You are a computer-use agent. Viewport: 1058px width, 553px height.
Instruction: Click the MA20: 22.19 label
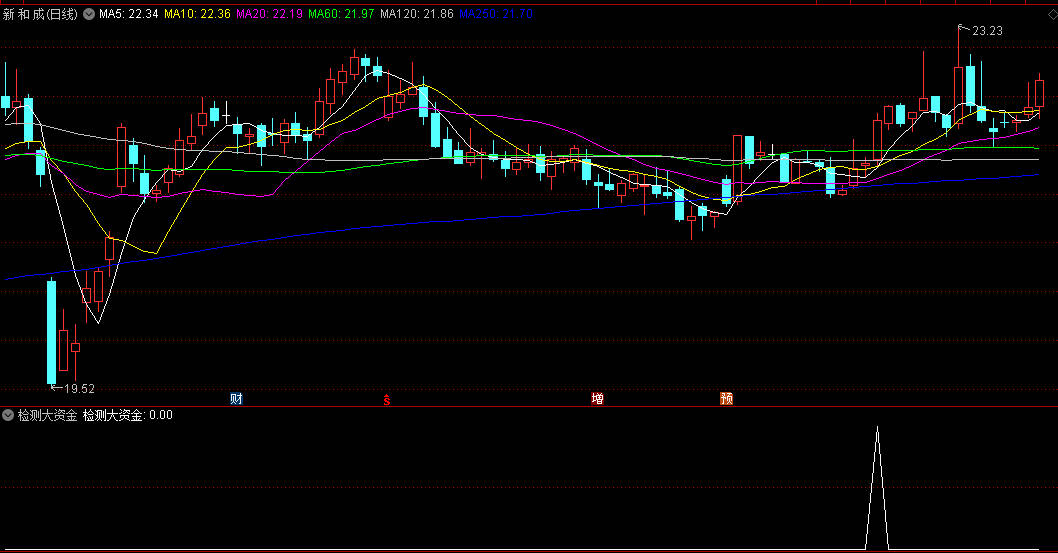tap(269, 14)
